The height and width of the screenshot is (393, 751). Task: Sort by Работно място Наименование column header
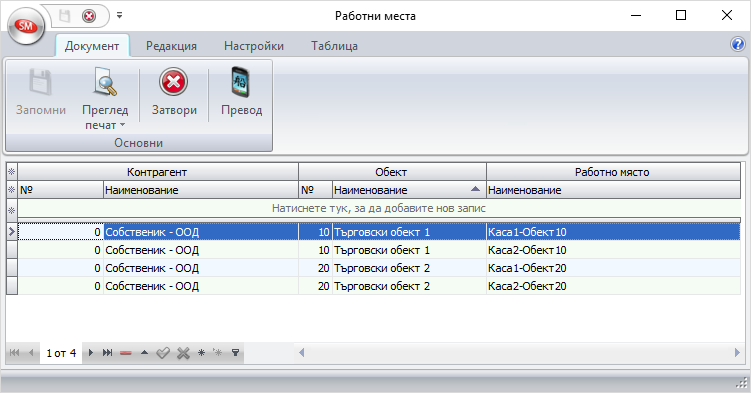pos(613,190)
